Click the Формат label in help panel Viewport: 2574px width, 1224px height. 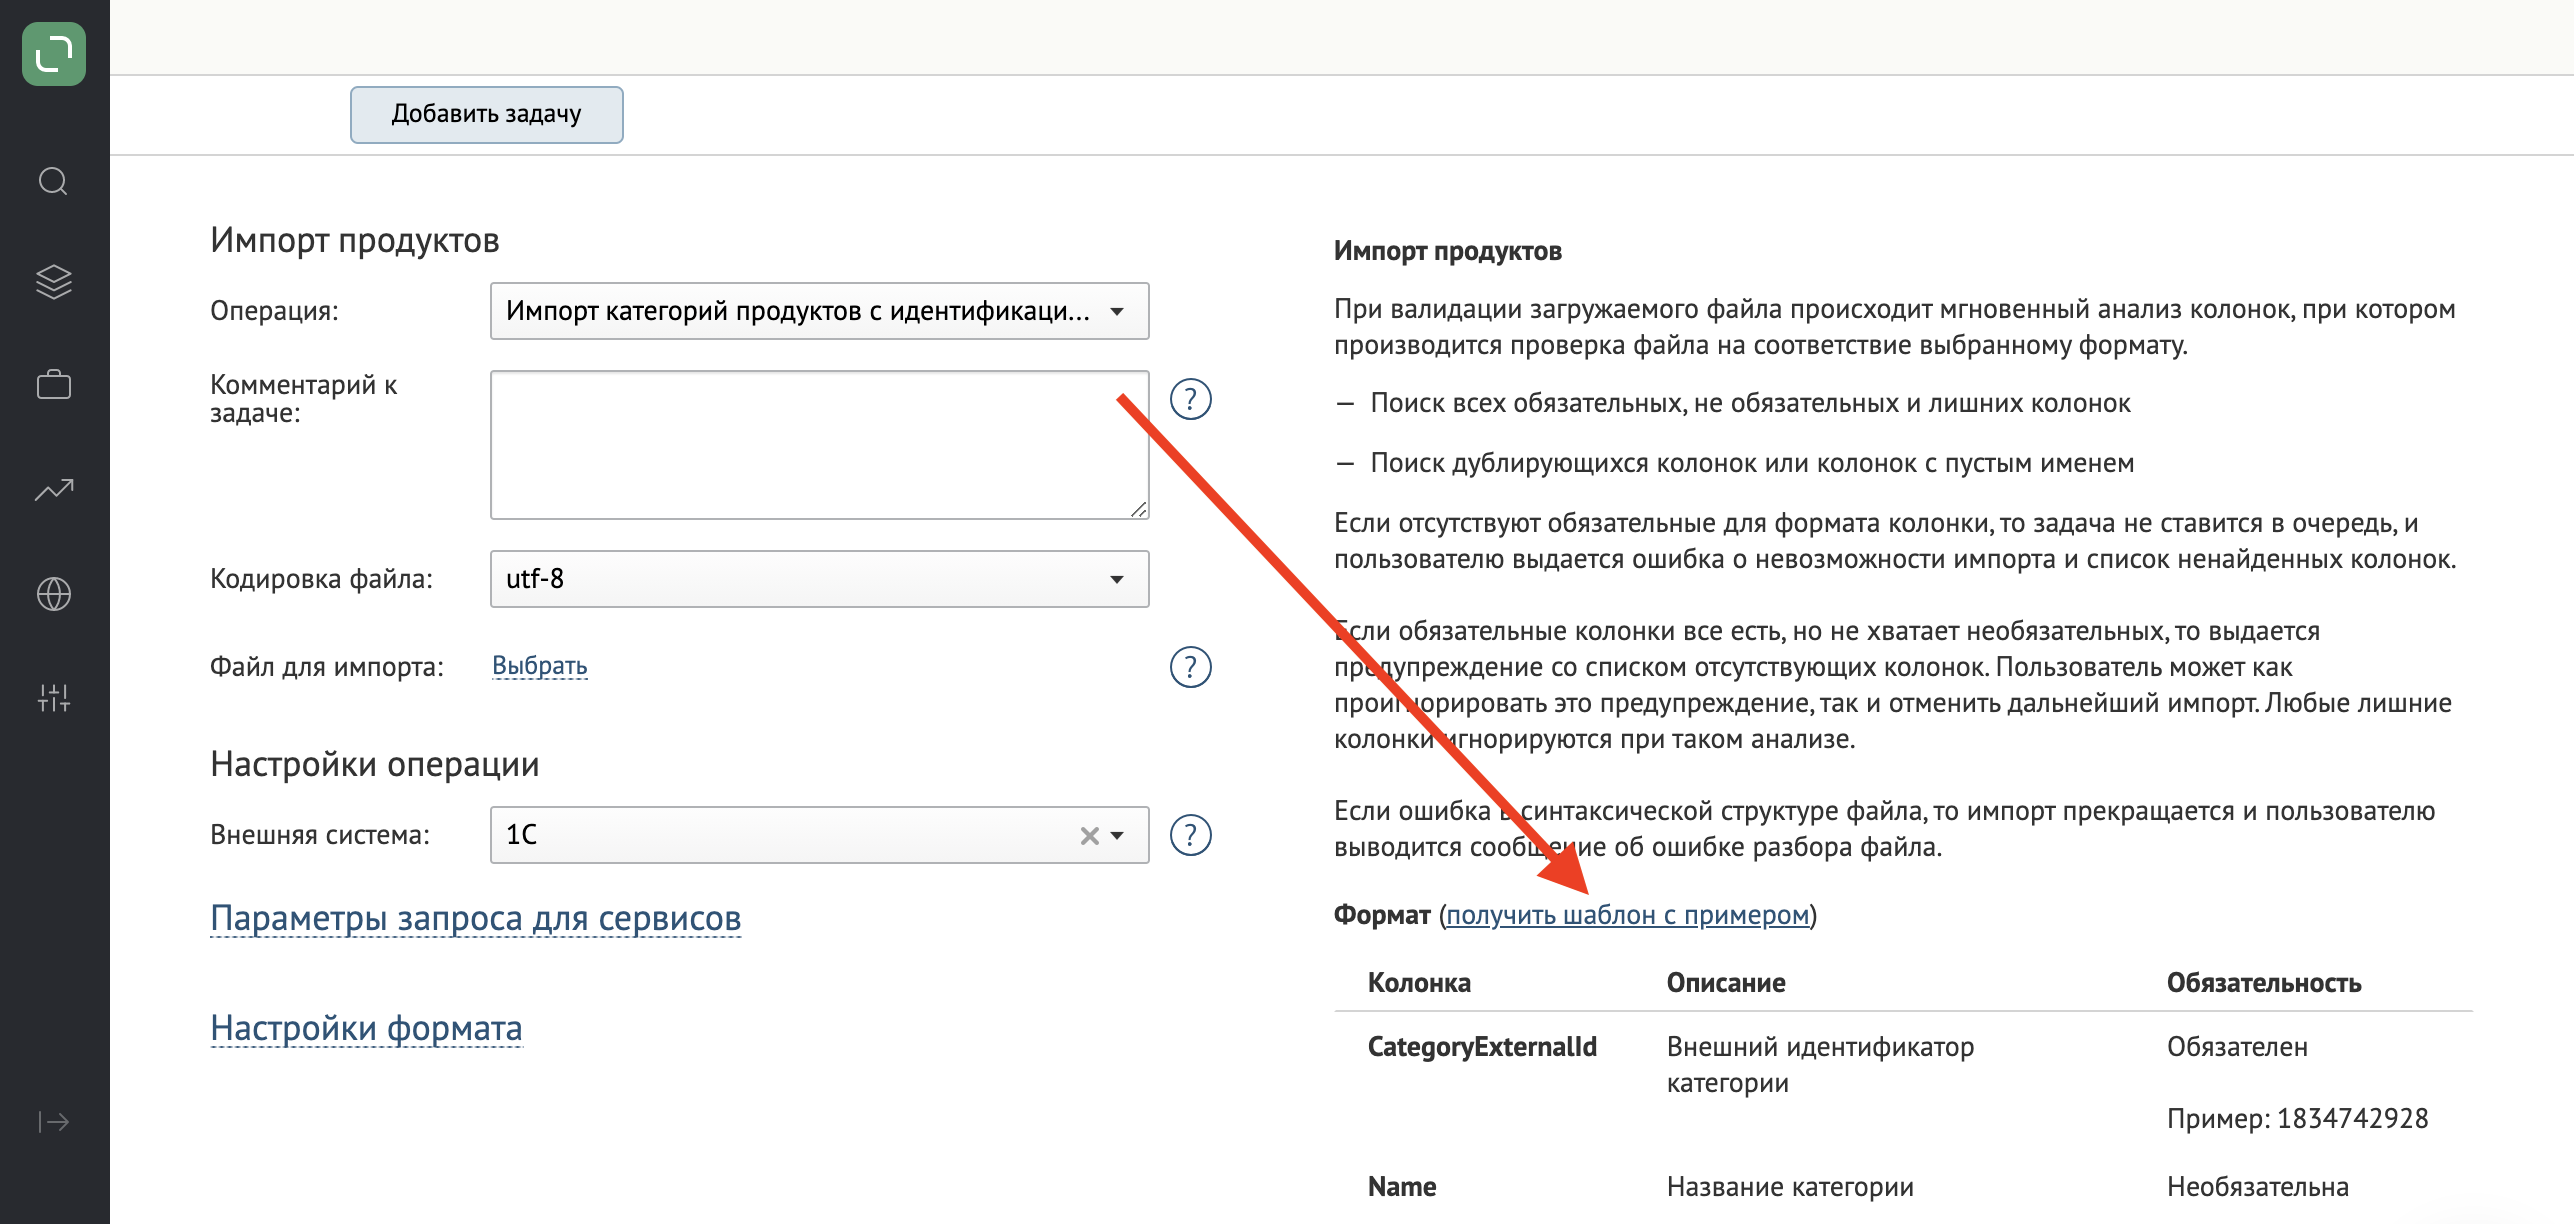pyautogui.click(x=1382, y=915)
